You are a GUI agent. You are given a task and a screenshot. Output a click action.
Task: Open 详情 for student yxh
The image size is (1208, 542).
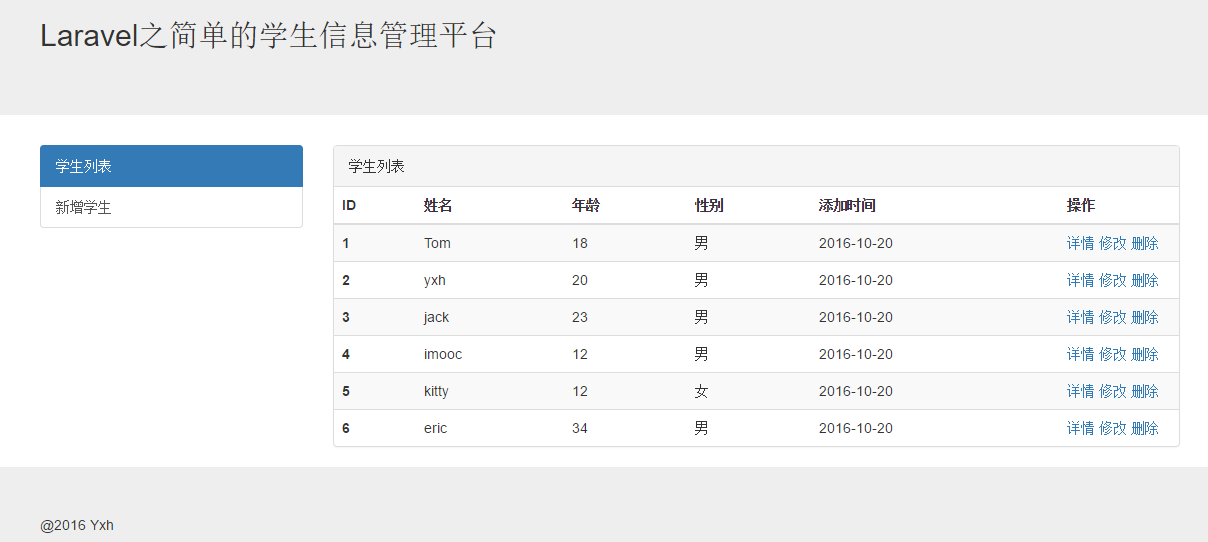coord(1080,280)
